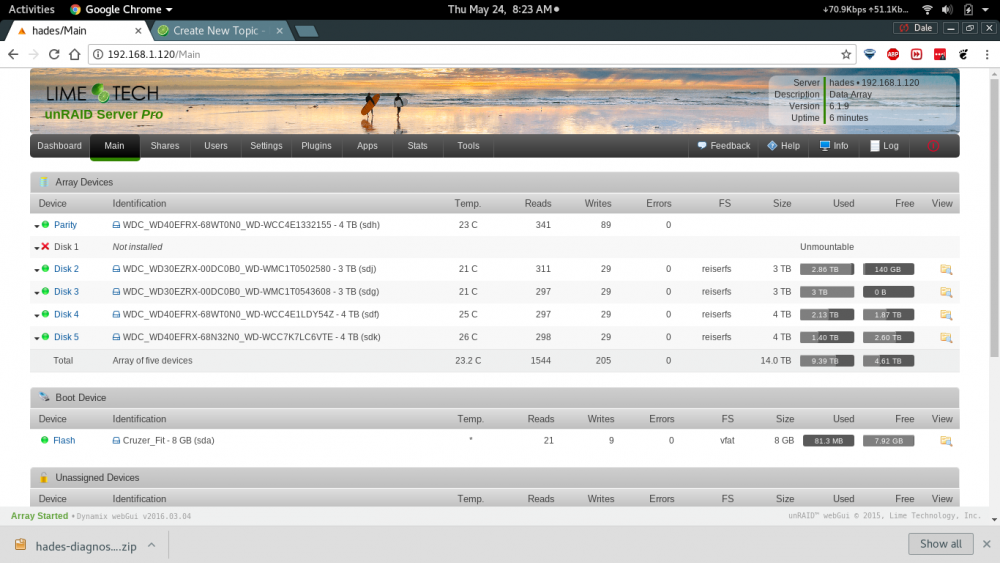Open the Plugins tab
1000x563 pixels.
[316, 146]
